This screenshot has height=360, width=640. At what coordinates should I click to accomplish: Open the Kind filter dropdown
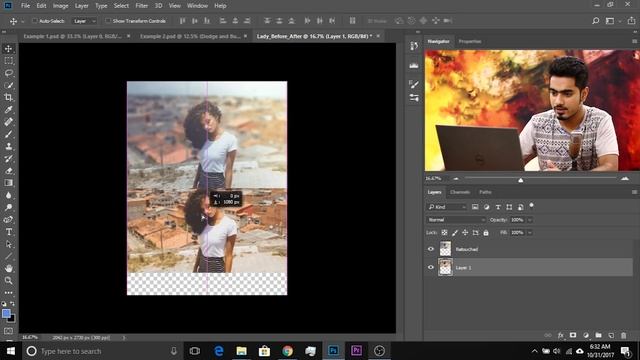point(447,207)
